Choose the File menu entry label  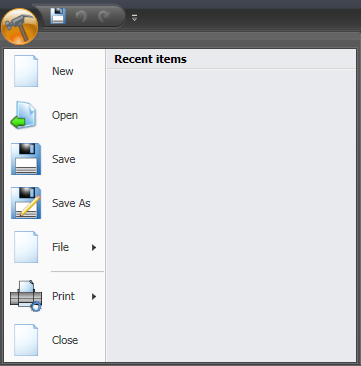(60, 247)
